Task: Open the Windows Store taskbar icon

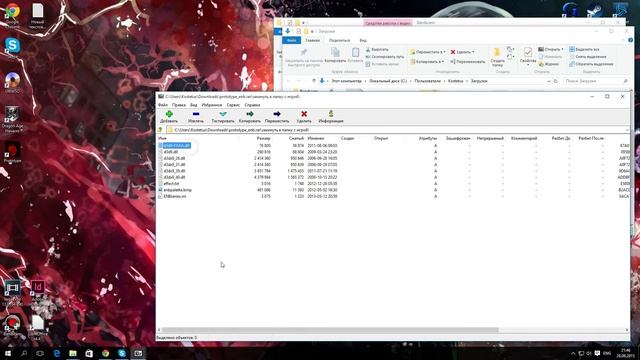Action: 89,353
